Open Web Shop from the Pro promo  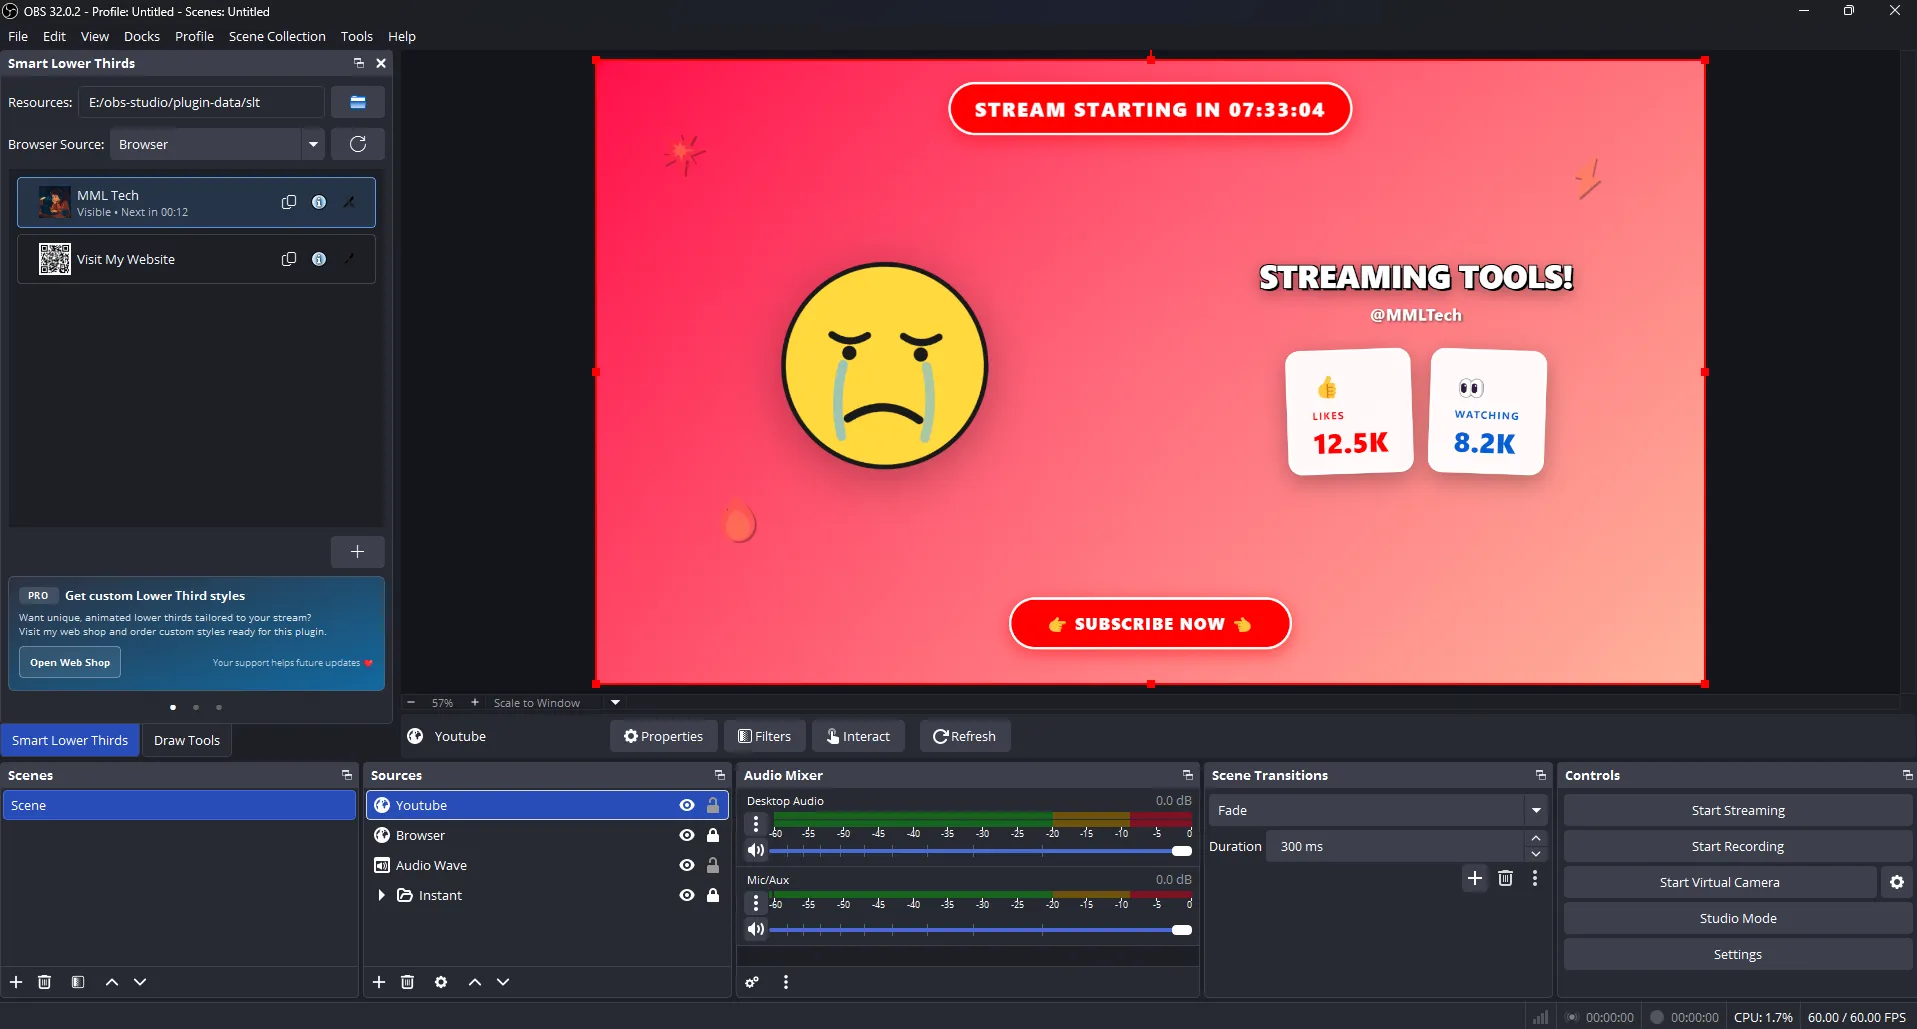[x=69, y=662]
